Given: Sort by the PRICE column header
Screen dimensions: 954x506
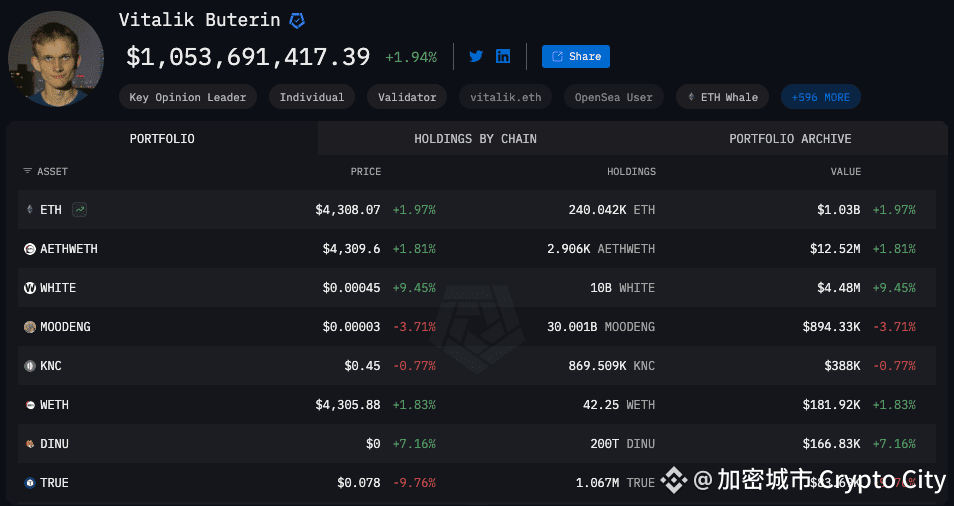Looking at the screenshot, I should click(x=366, y=172).
